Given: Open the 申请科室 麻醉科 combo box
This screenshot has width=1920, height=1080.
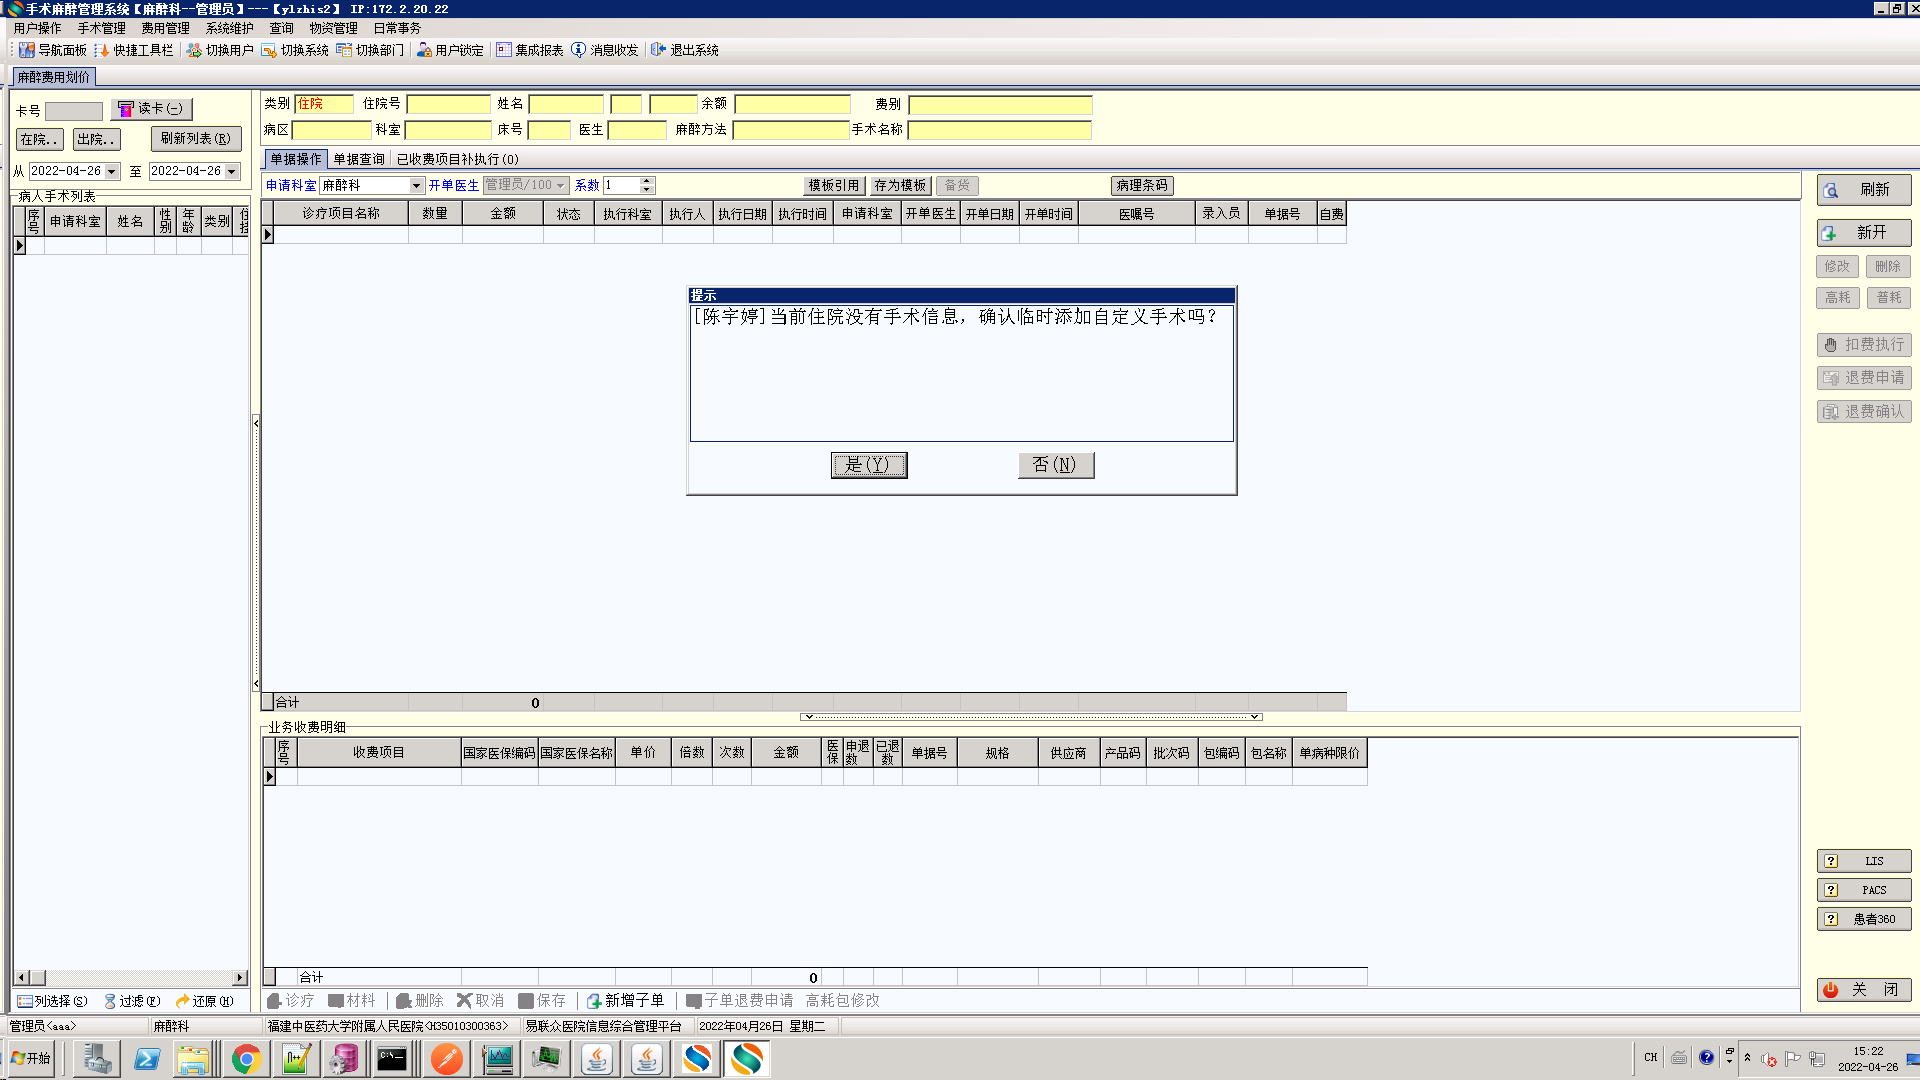Looking at the screenshot, I should pos(416,186).
